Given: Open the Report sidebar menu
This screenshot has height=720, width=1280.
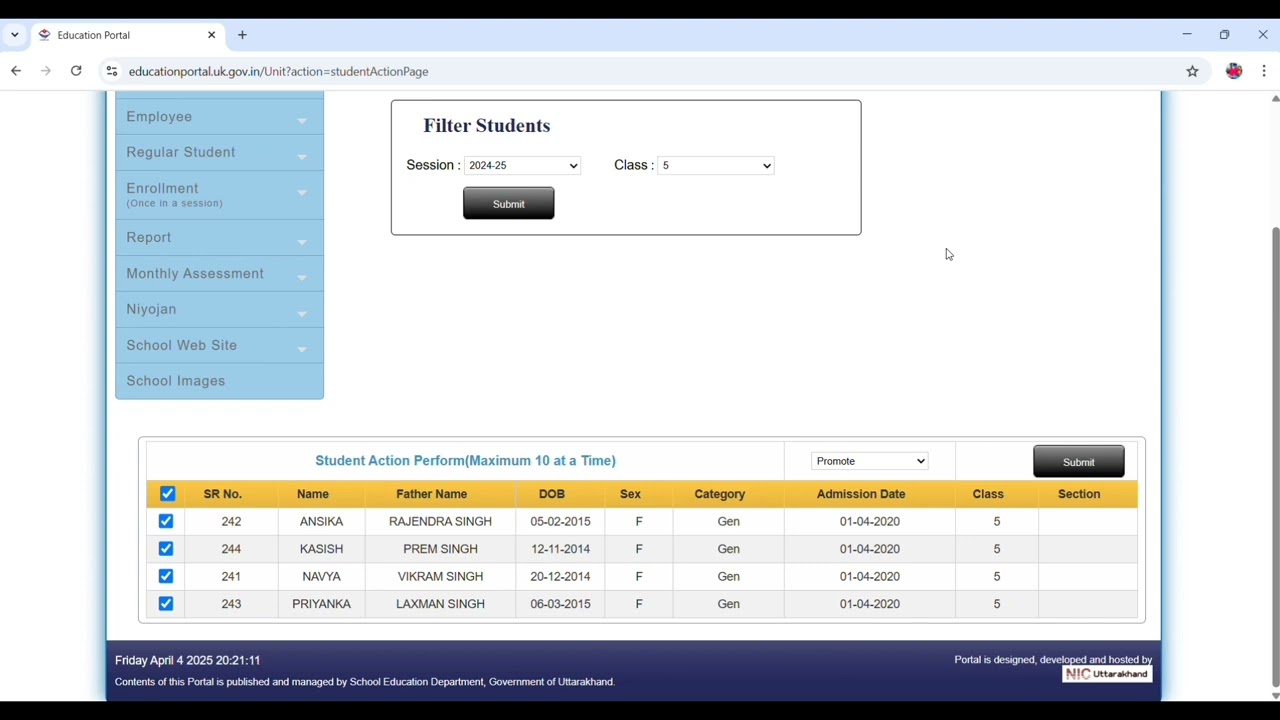Looking at the screenshot, I should click(x=219, y=238).
